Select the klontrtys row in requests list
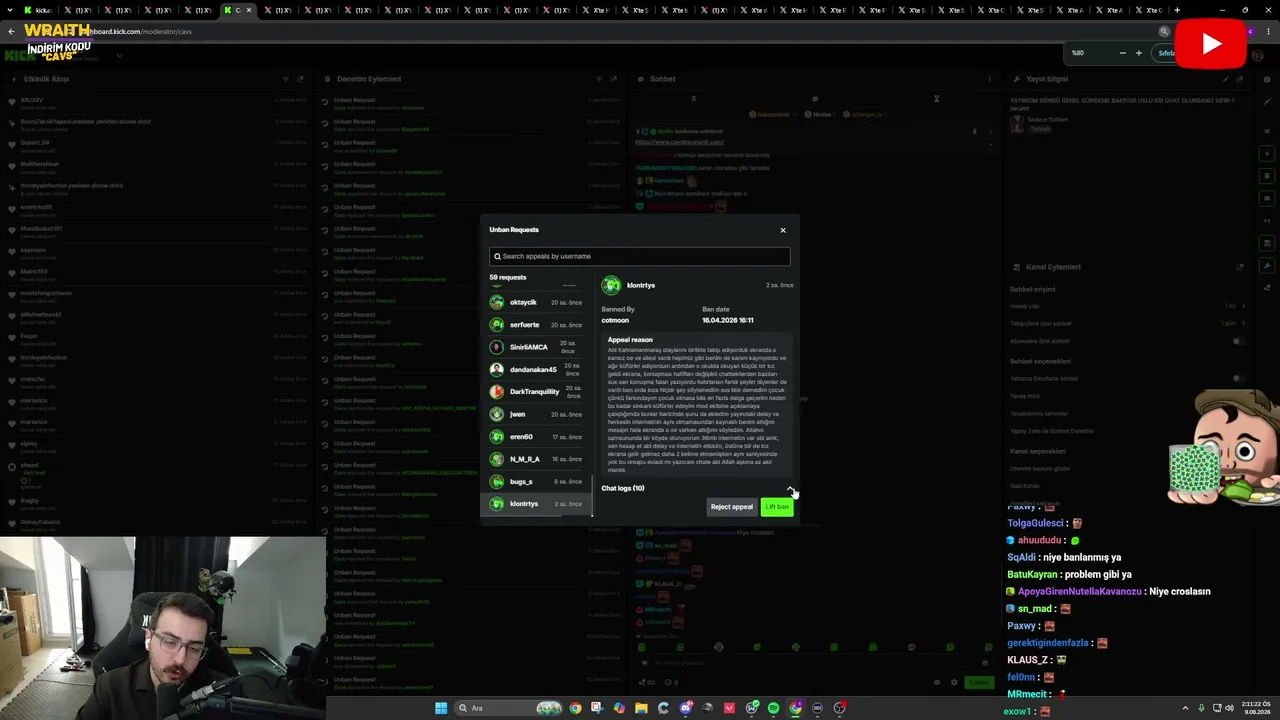Viewport: 1280px width, 720px height. [537, 504]
